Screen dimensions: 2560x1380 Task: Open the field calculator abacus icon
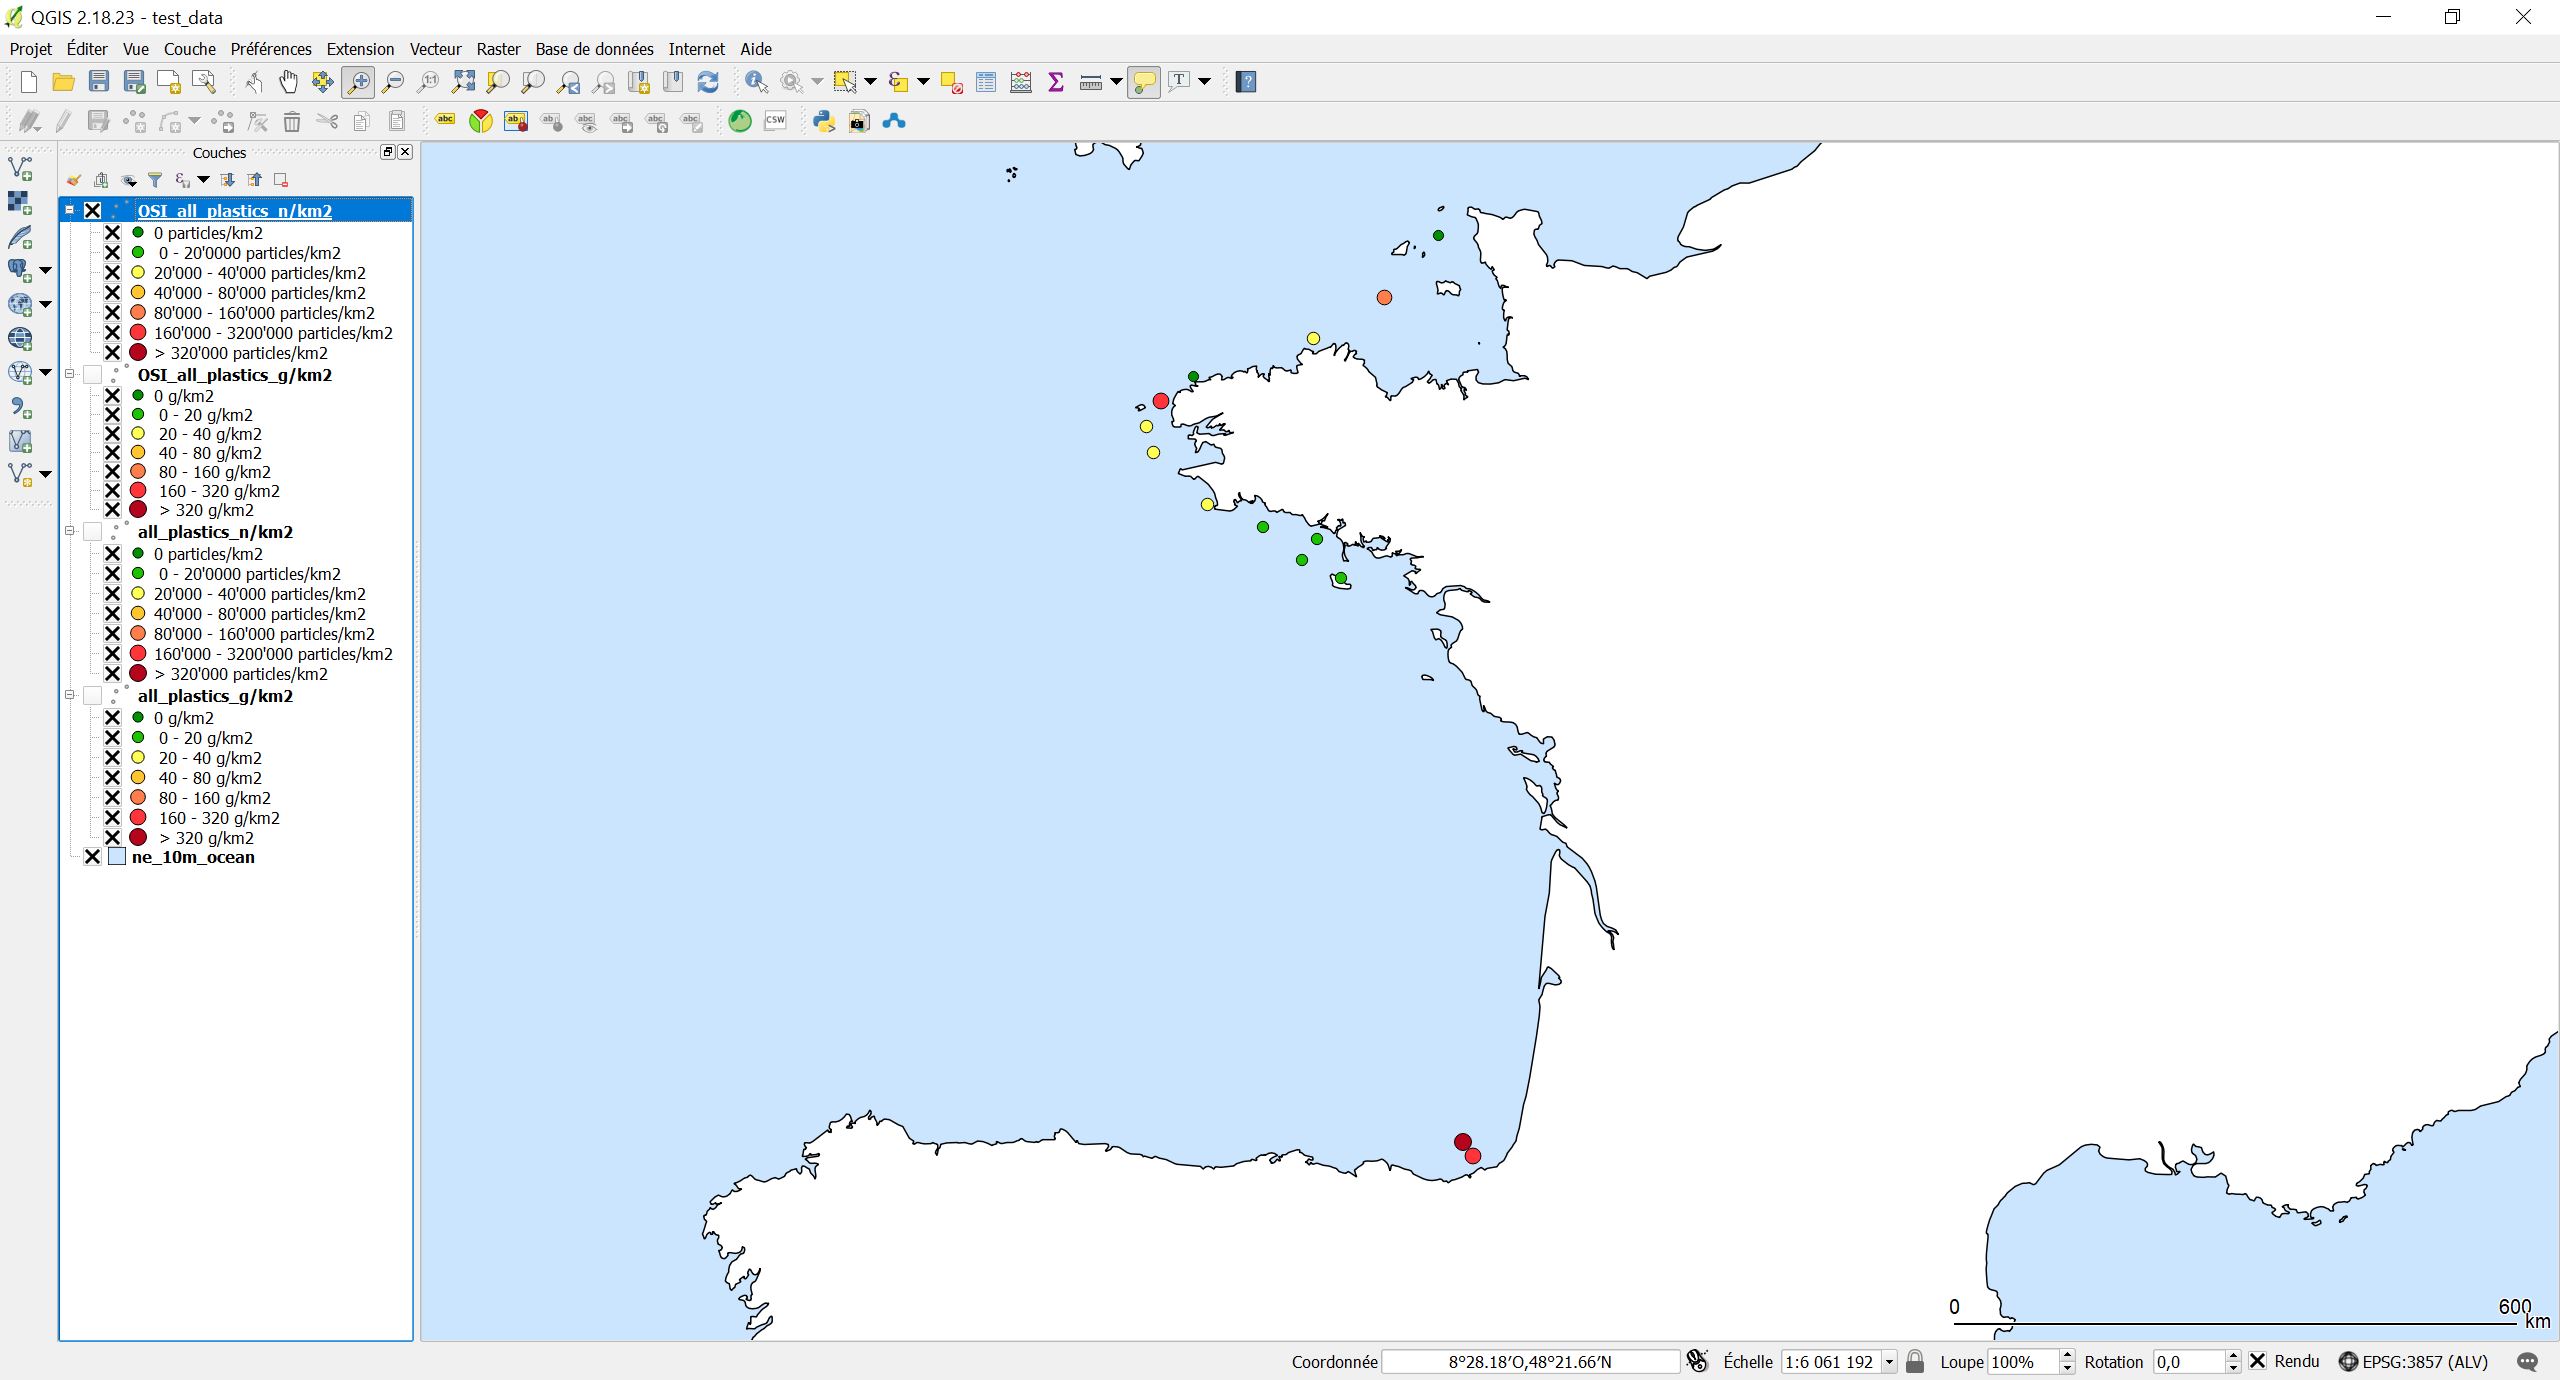coord(1021,82)
